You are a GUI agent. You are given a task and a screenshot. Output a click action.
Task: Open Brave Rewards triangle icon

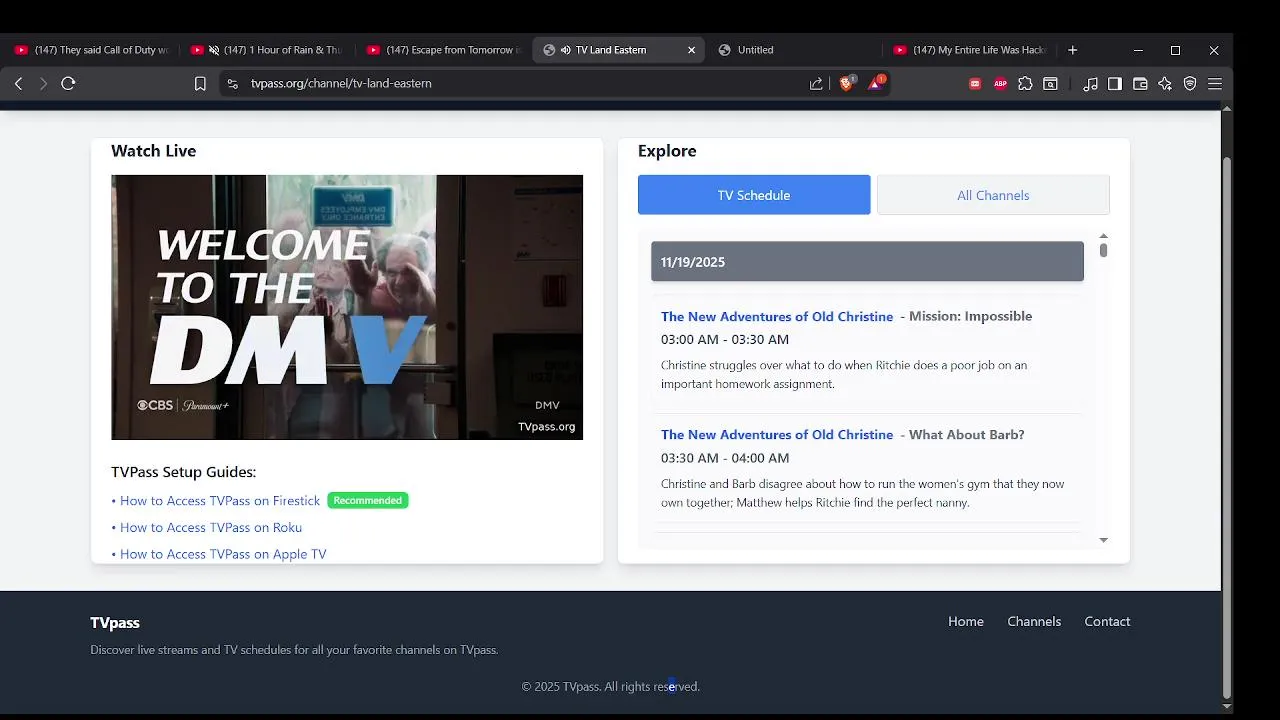(875, 84)
